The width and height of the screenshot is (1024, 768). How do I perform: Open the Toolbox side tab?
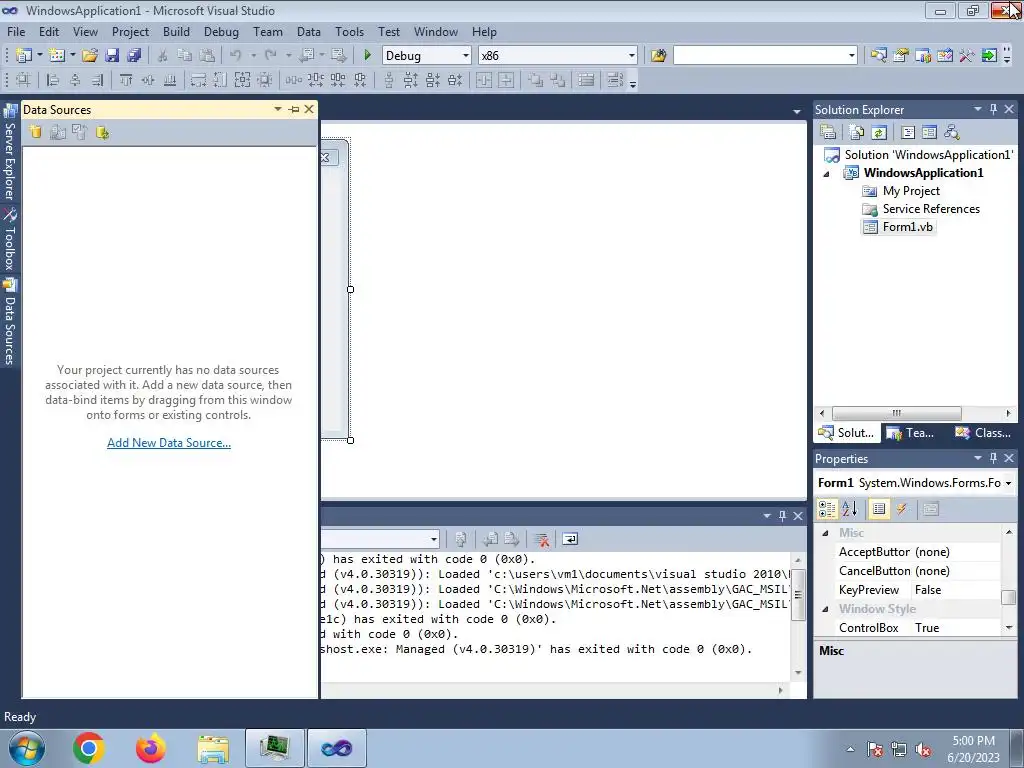(x=10, y=240)
